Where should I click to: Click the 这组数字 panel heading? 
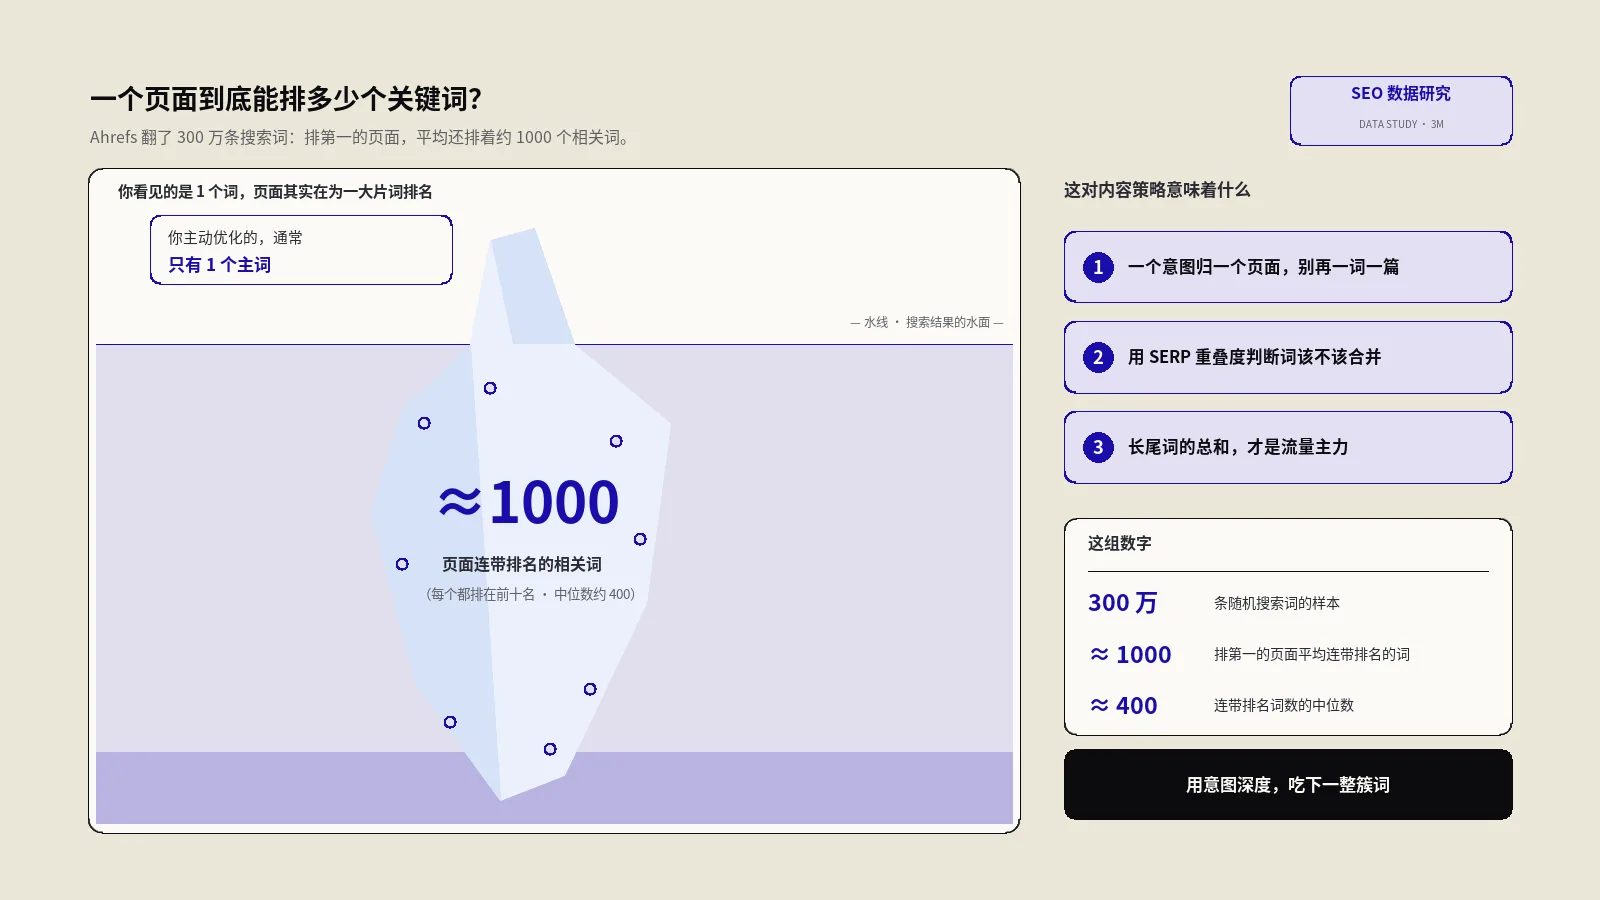[1120, 543]
